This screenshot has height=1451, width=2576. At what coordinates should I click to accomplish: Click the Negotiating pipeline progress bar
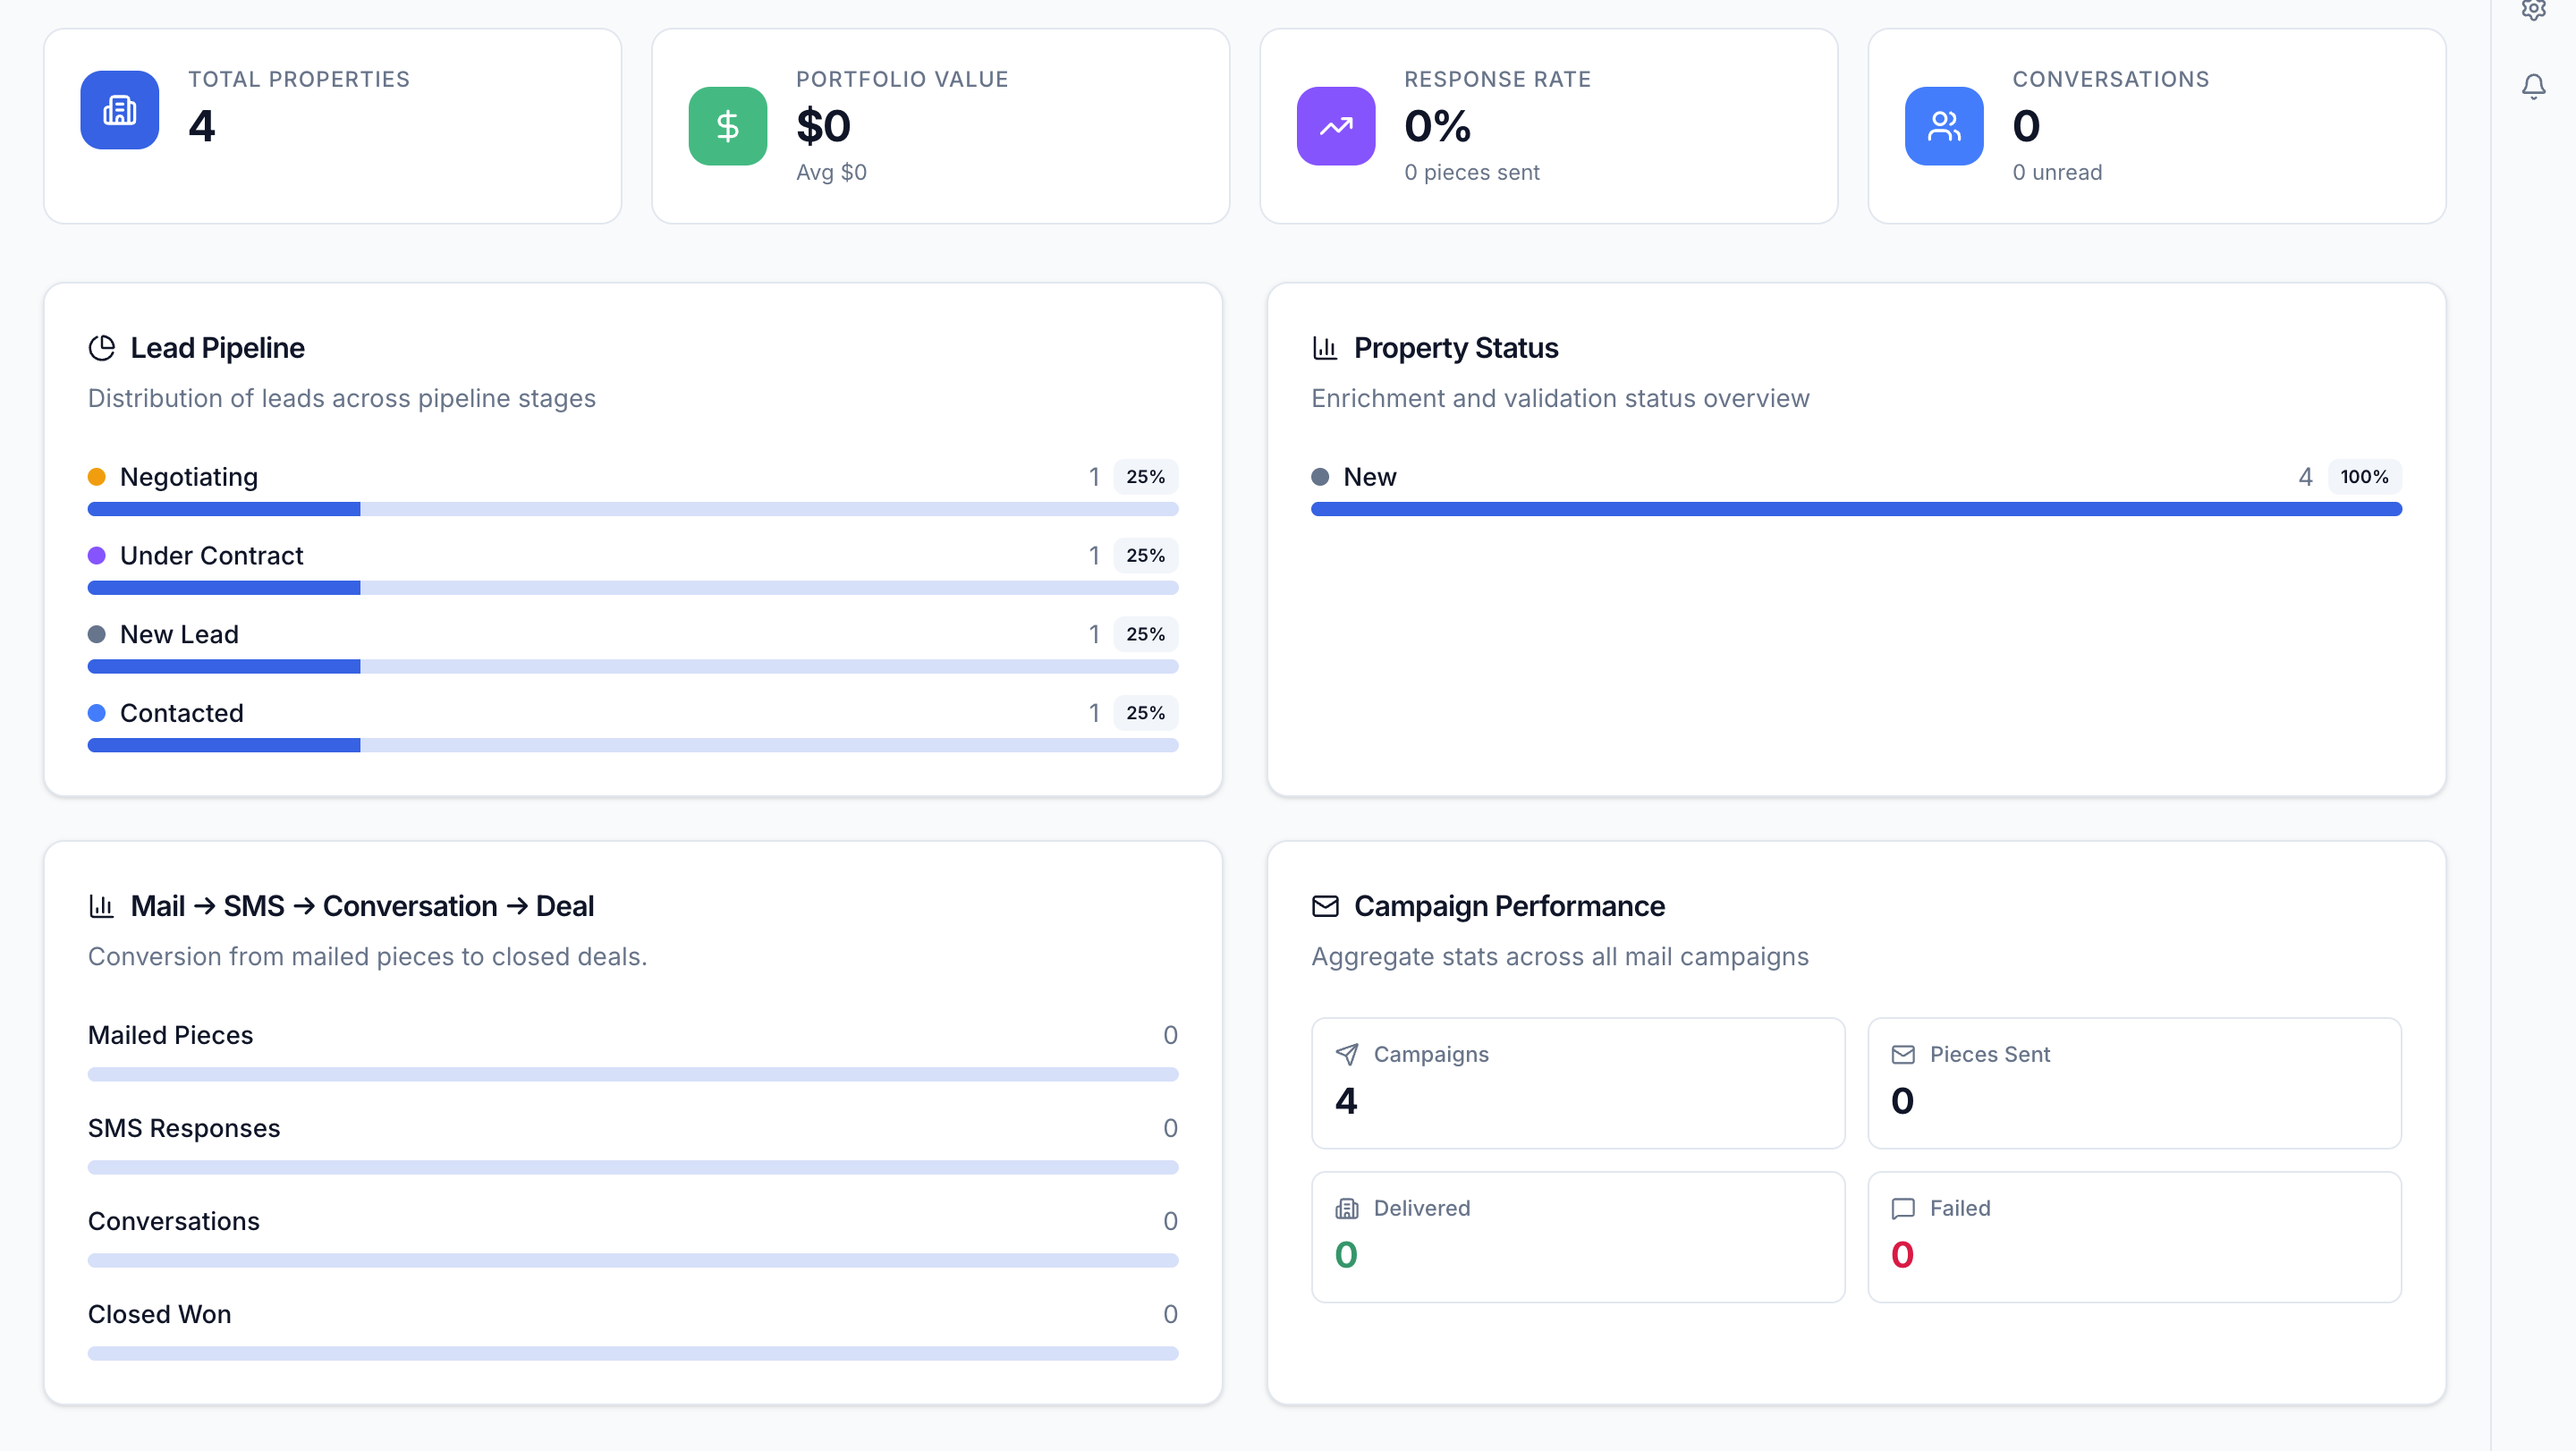tap(632, 509)
